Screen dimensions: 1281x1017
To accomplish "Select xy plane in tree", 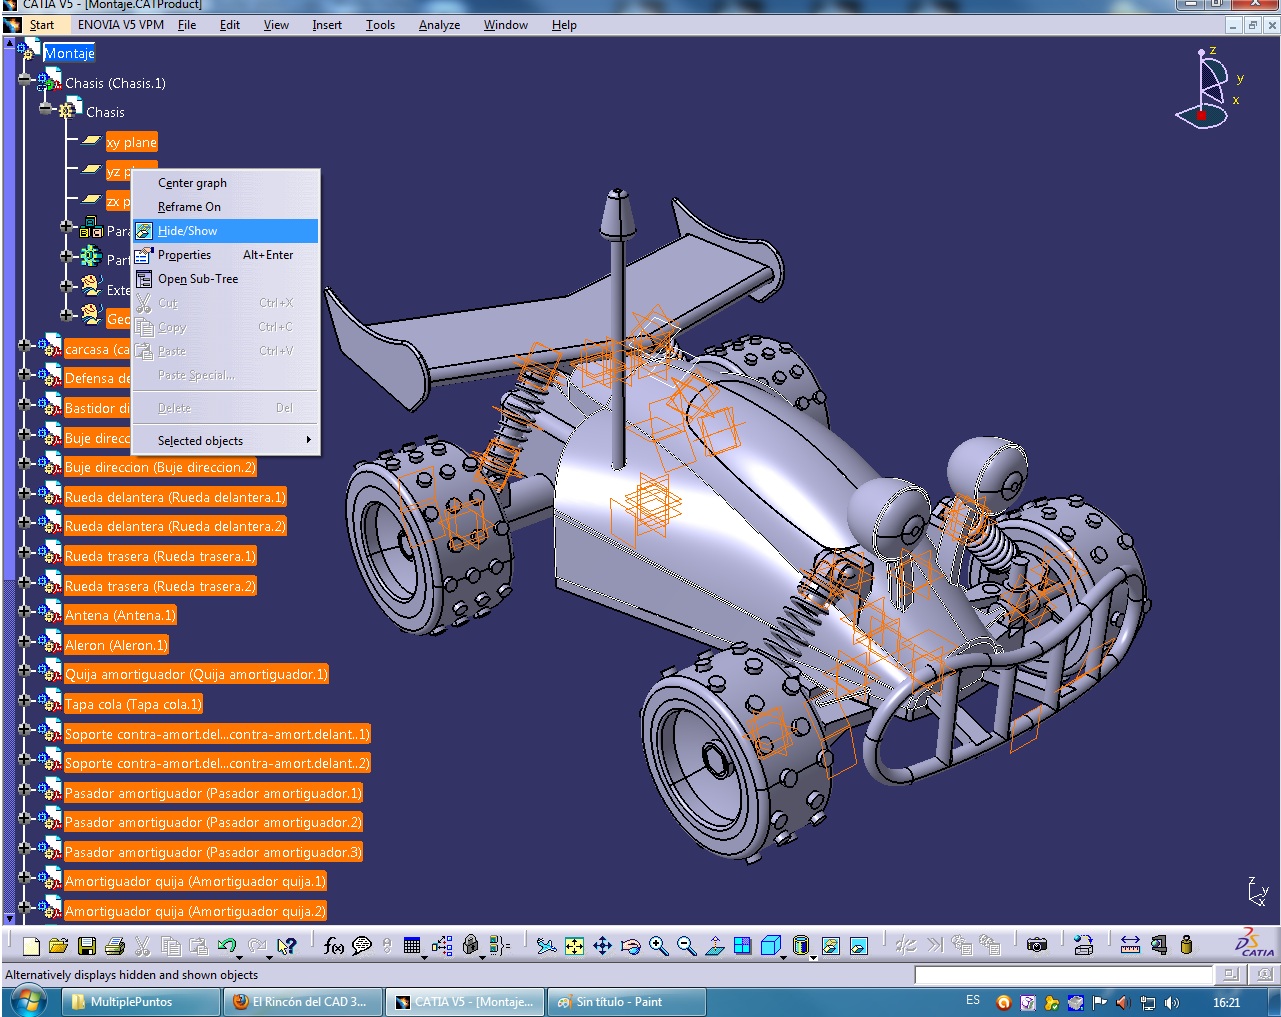I will point(132,142).
